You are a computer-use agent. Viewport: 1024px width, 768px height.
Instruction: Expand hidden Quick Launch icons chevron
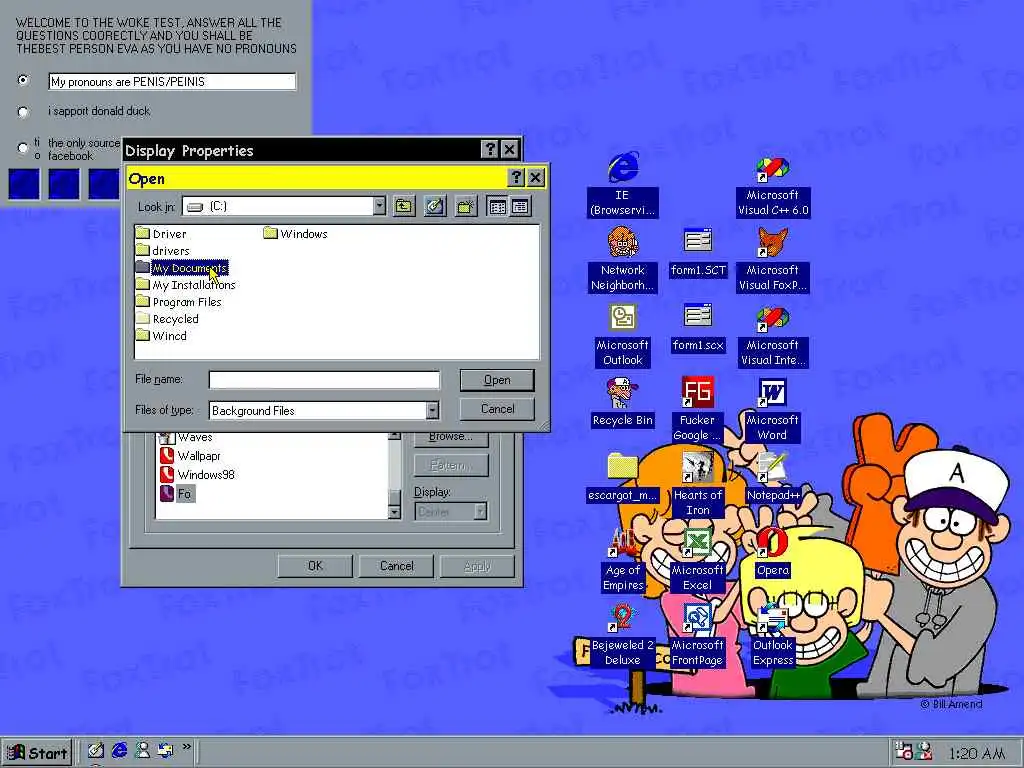(x=187, y=746)
